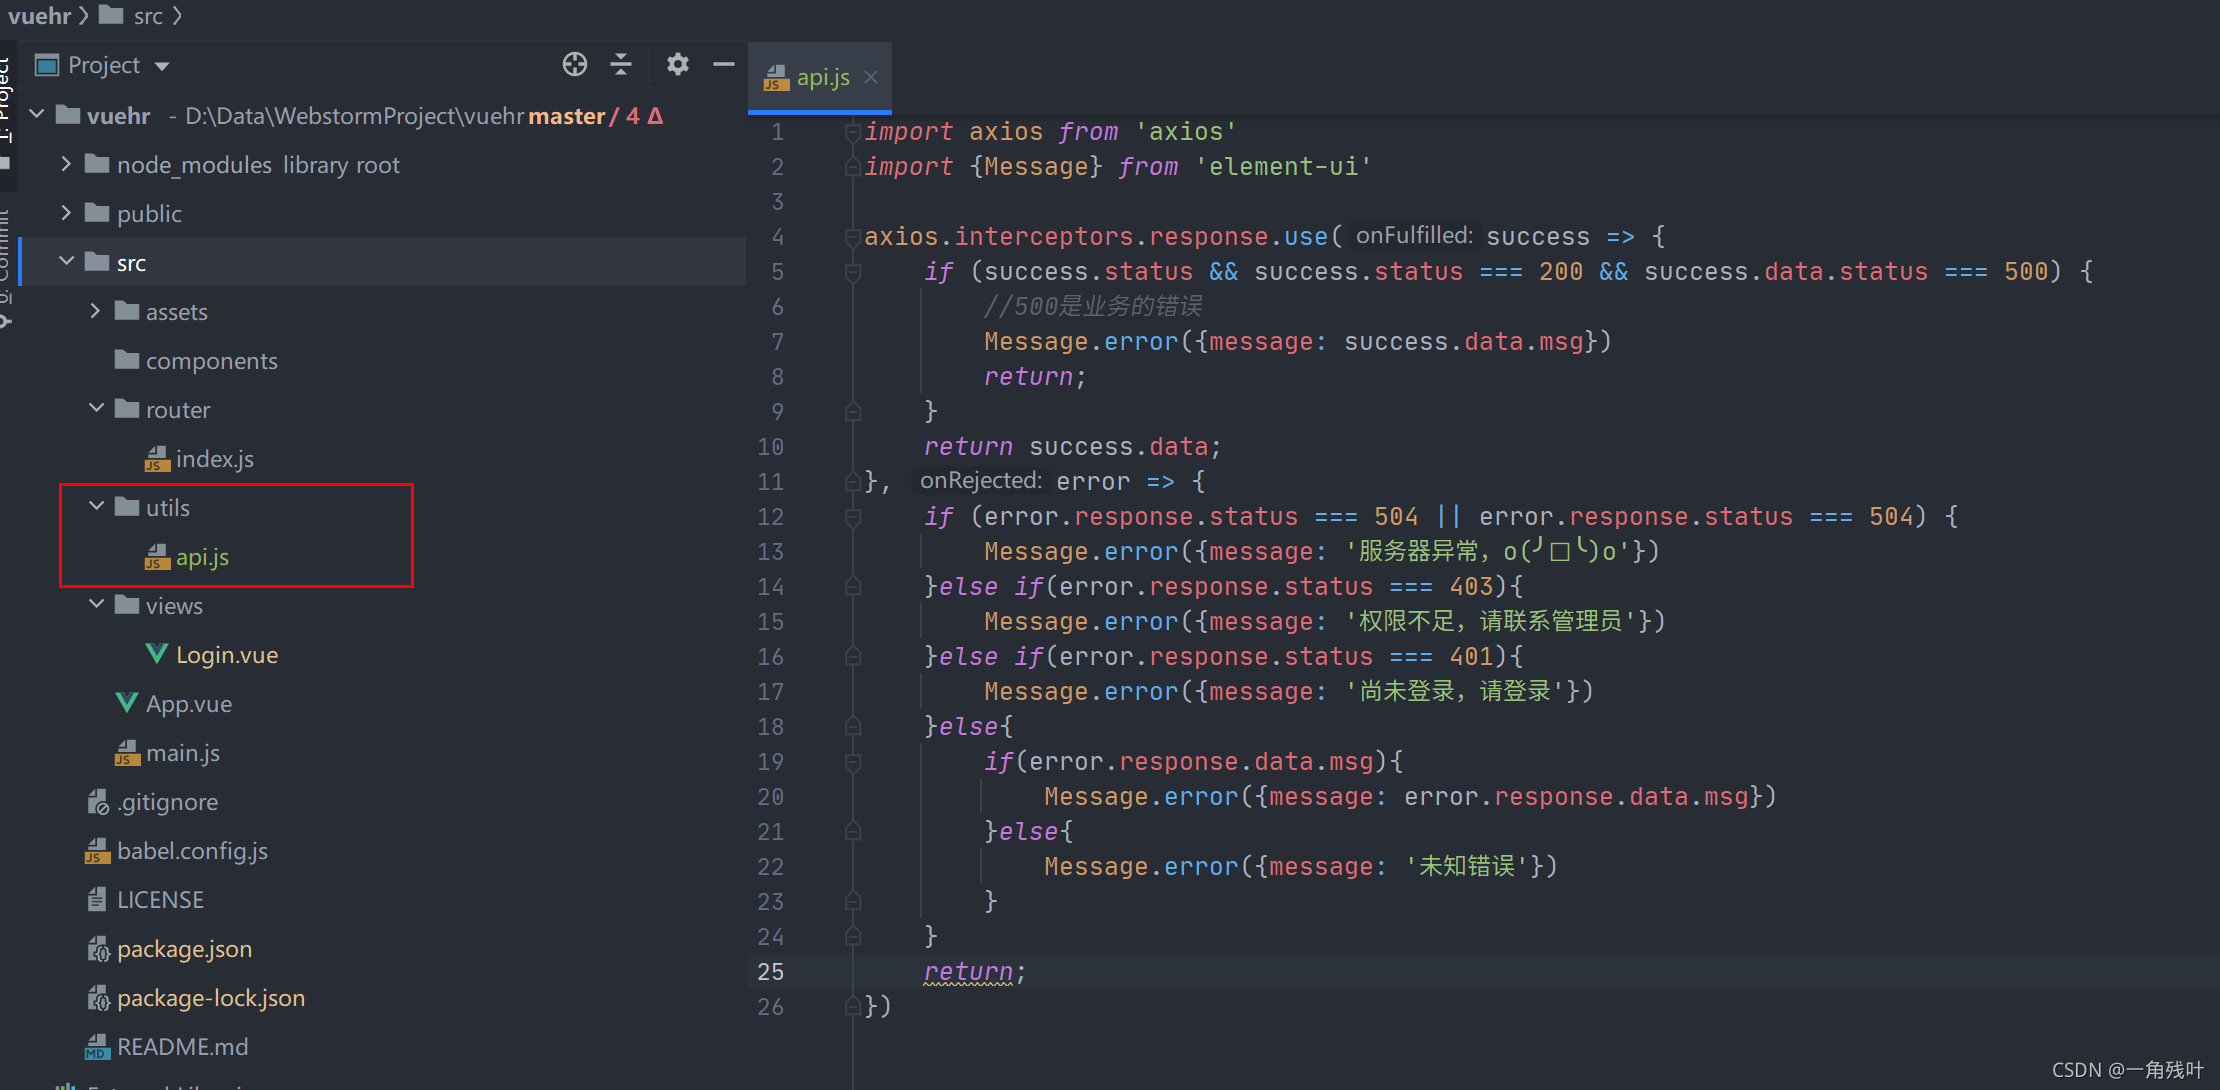2220x1090 pixels.
Task: Toggle fold marker at line 12
Action: [x=852, y=517]
